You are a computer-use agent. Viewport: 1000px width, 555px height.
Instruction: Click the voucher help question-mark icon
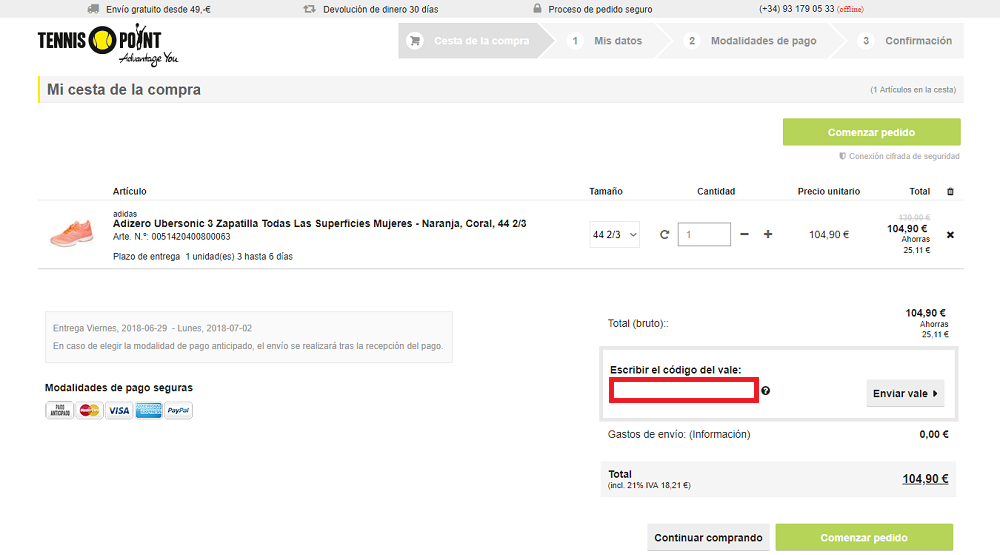tap(765, 390)
